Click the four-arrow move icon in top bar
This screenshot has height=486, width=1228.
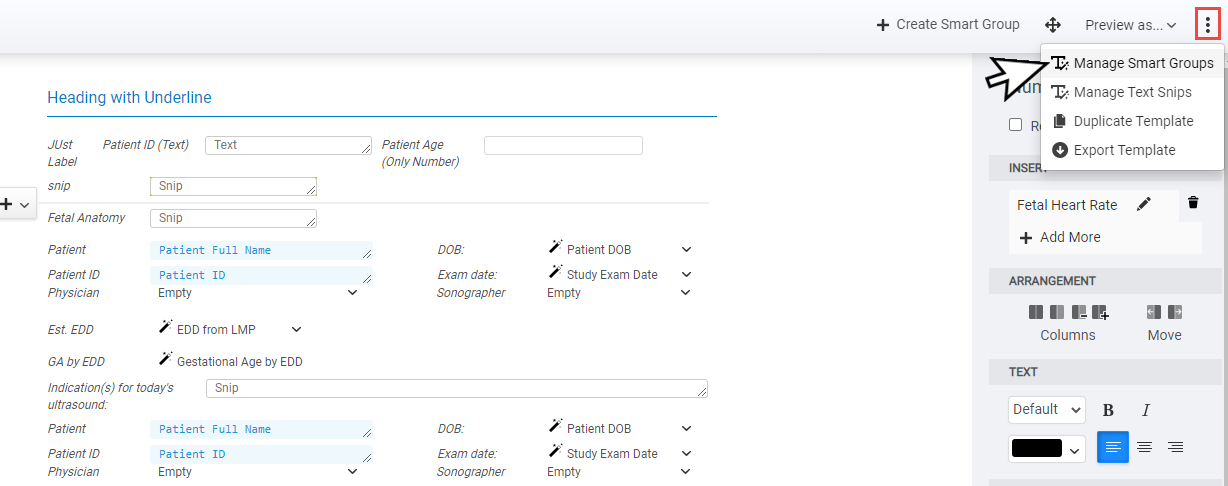(1053, 25)
